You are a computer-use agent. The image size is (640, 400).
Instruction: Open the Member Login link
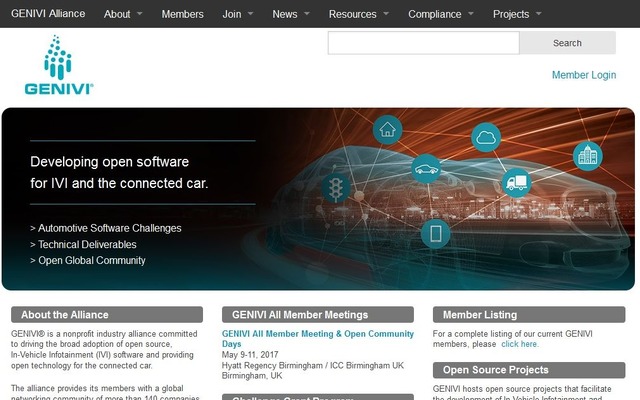(x=584, y=75)
